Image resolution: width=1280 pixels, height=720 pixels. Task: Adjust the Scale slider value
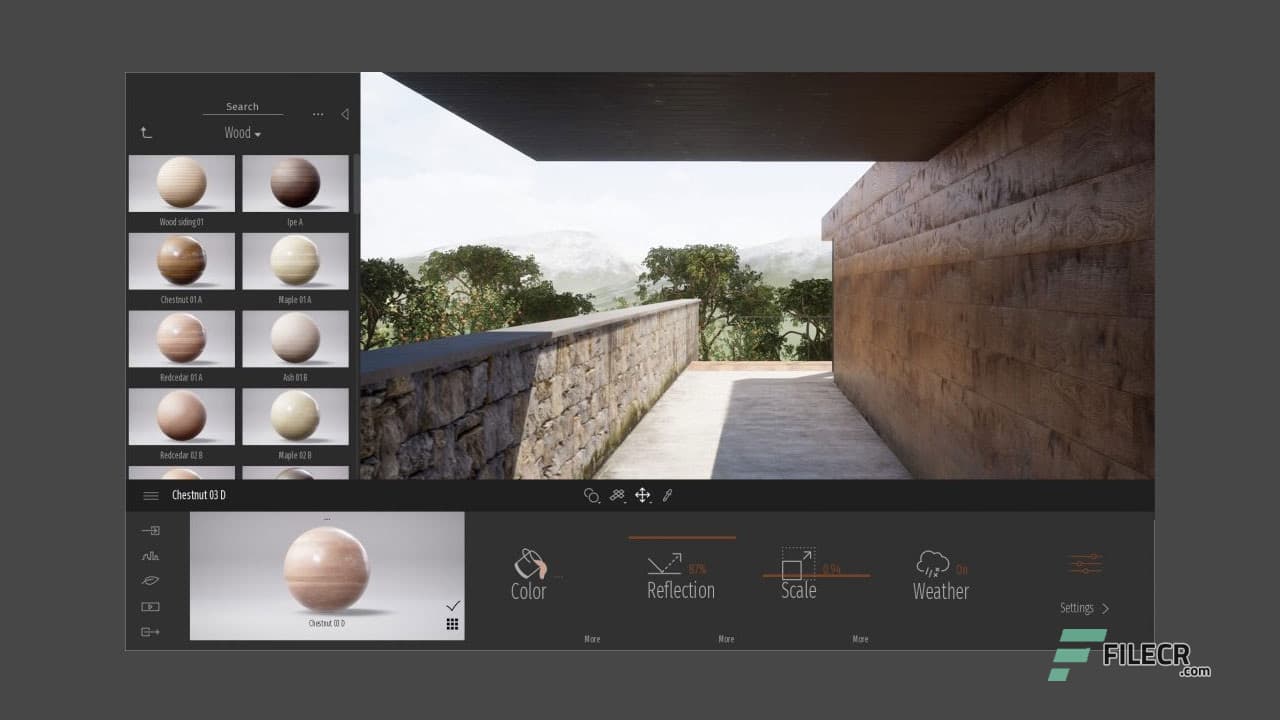[816, 575]
